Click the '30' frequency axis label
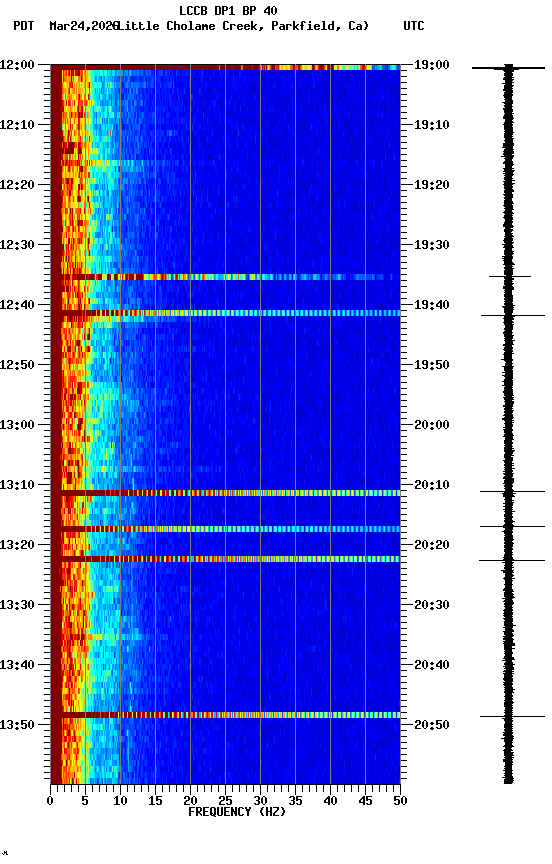Screen dimensions: 552x864 pos(260,801)
